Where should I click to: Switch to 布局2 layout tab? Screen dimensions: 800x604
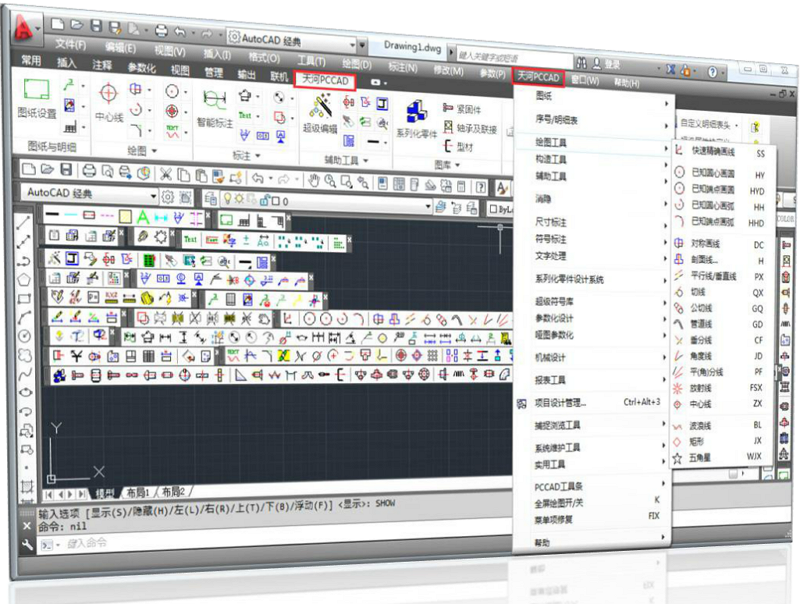pyautogui.click(x=172, y=492)
